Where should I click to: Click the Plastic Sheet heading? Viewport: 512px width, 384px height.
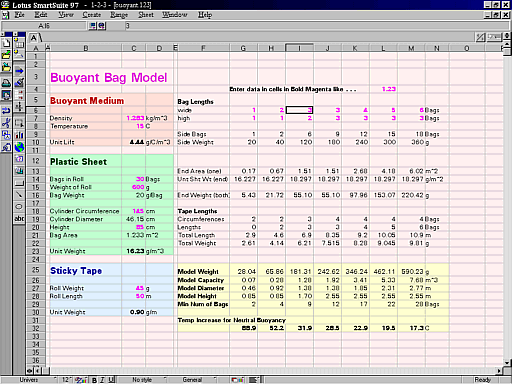[x=78, y=162]
